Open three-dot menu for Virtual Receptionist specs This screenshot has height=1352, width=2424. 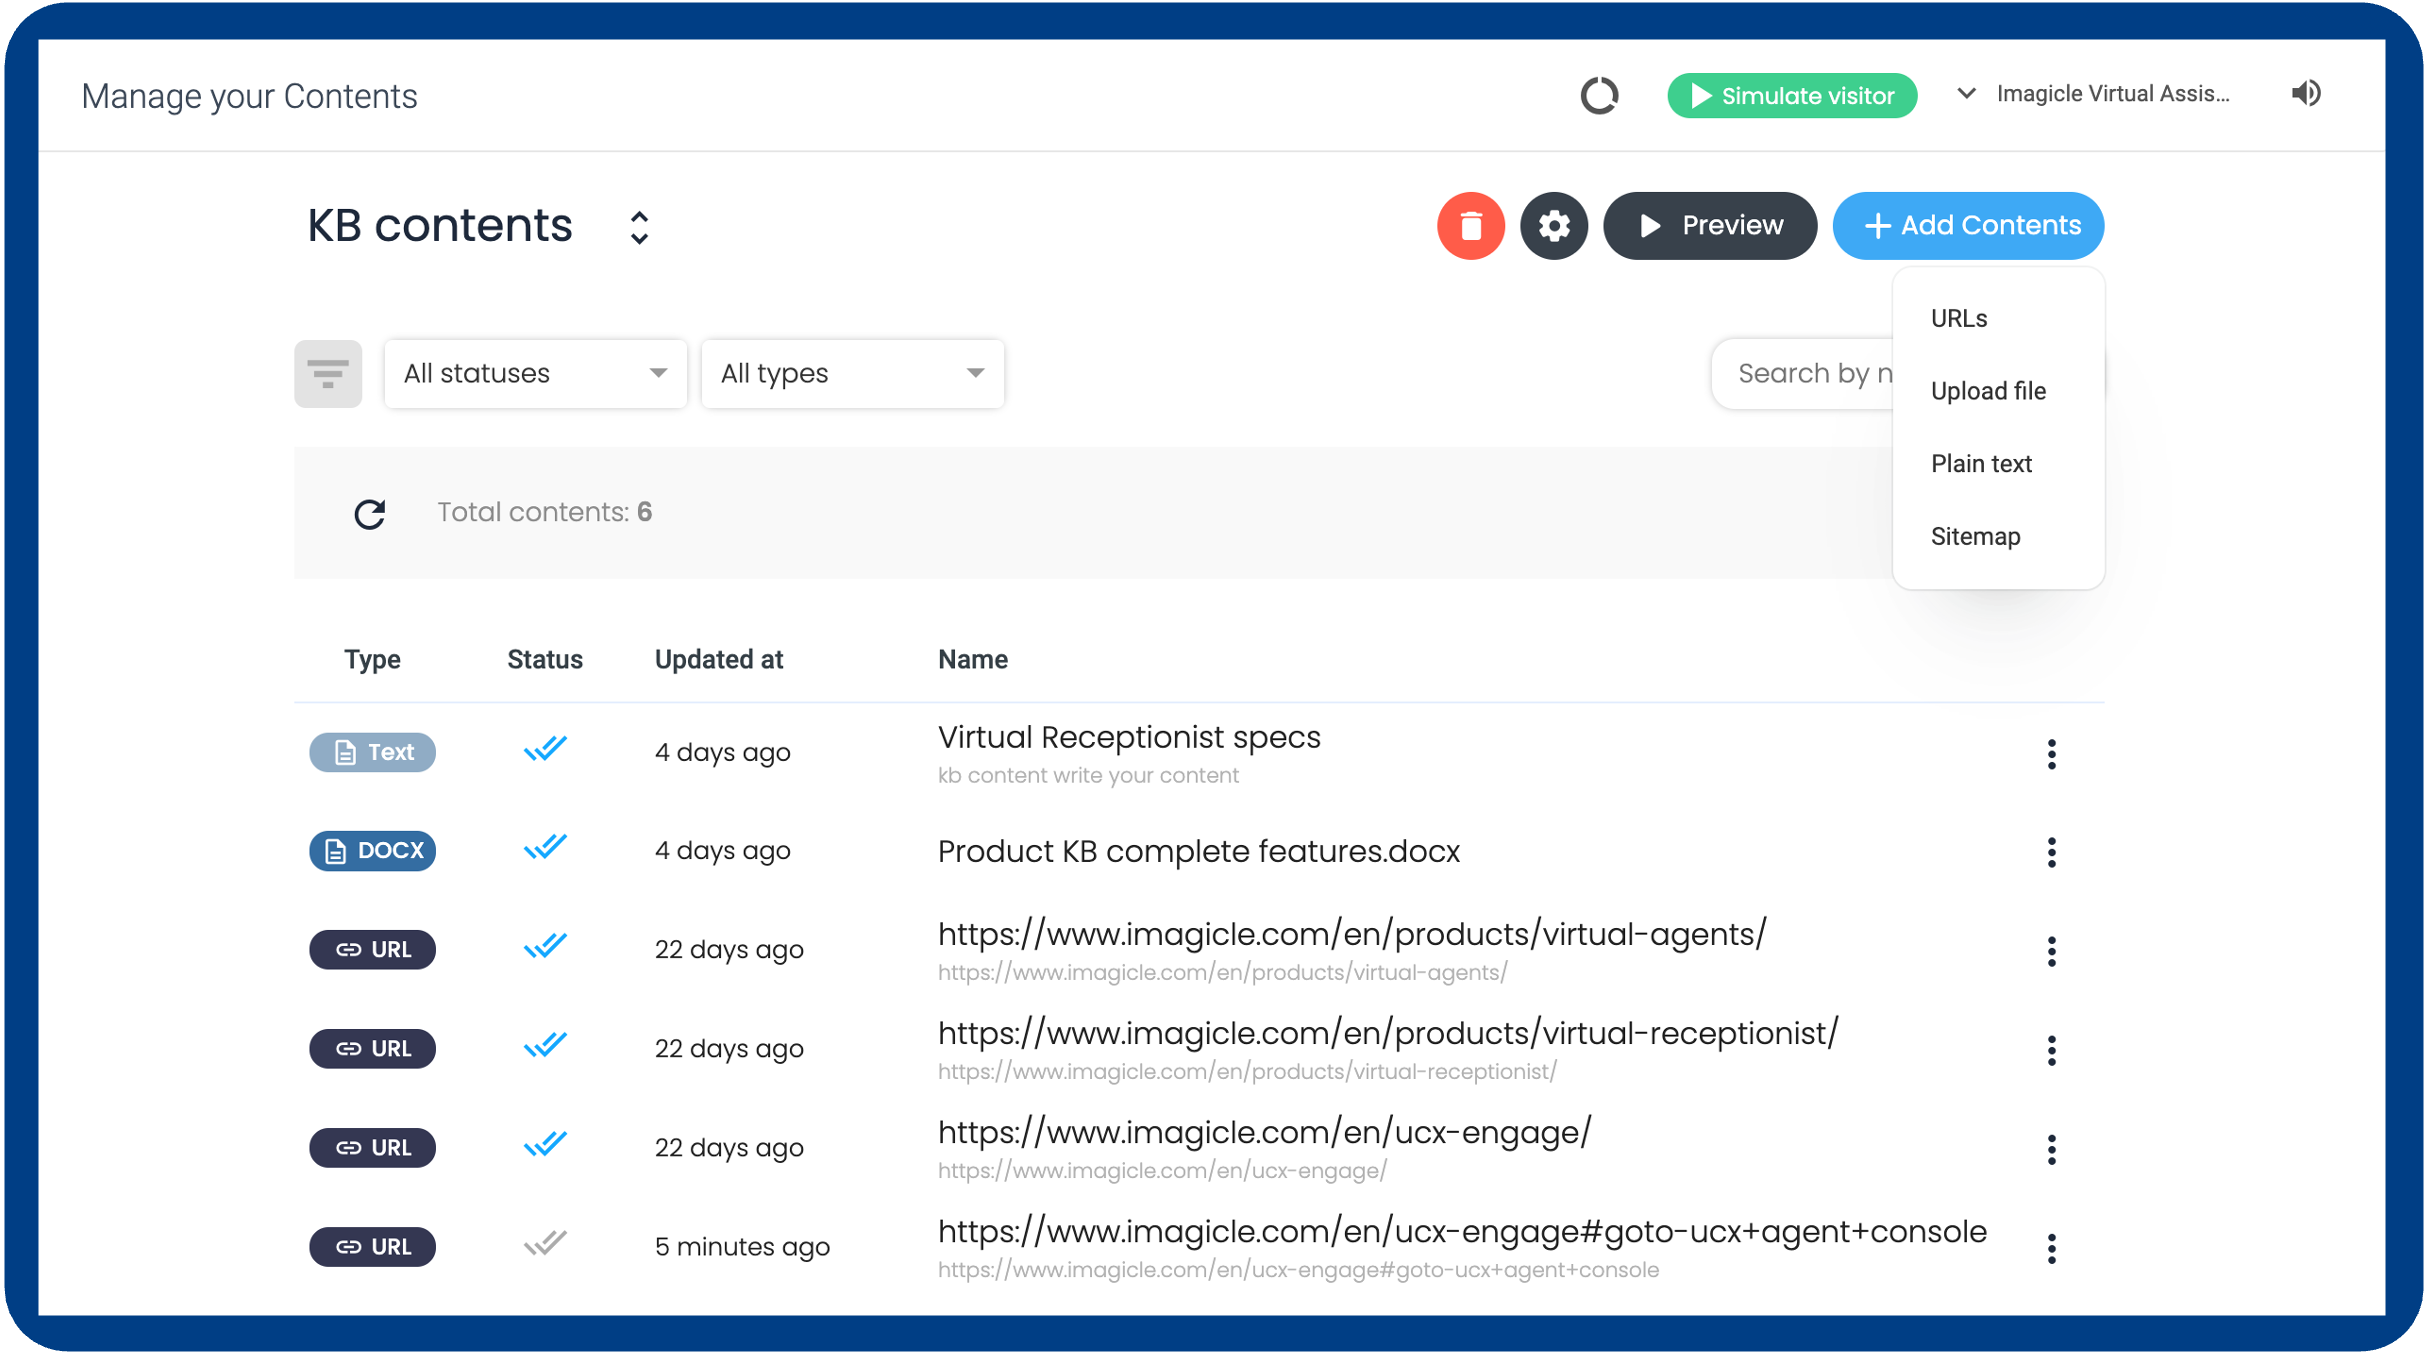click(x=2051, y=754)
